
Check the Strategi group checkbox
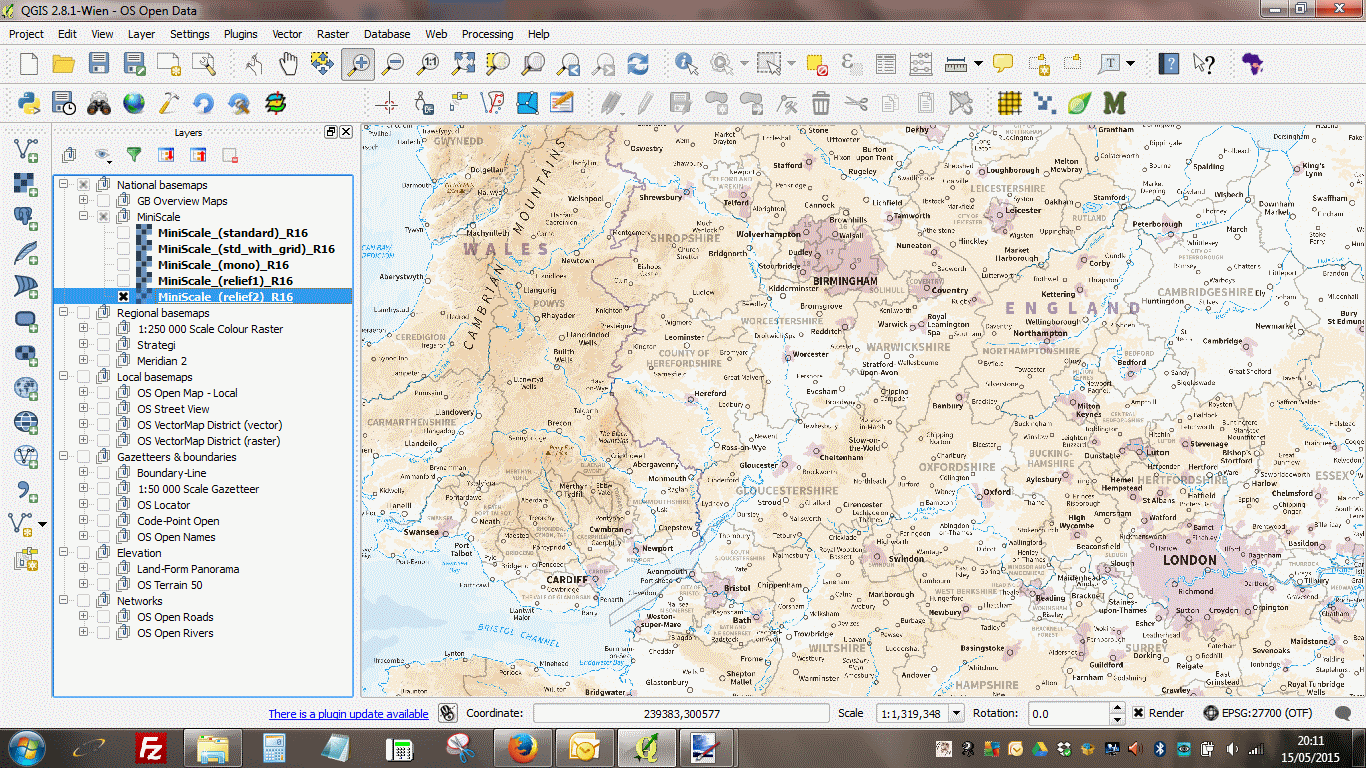103,345
